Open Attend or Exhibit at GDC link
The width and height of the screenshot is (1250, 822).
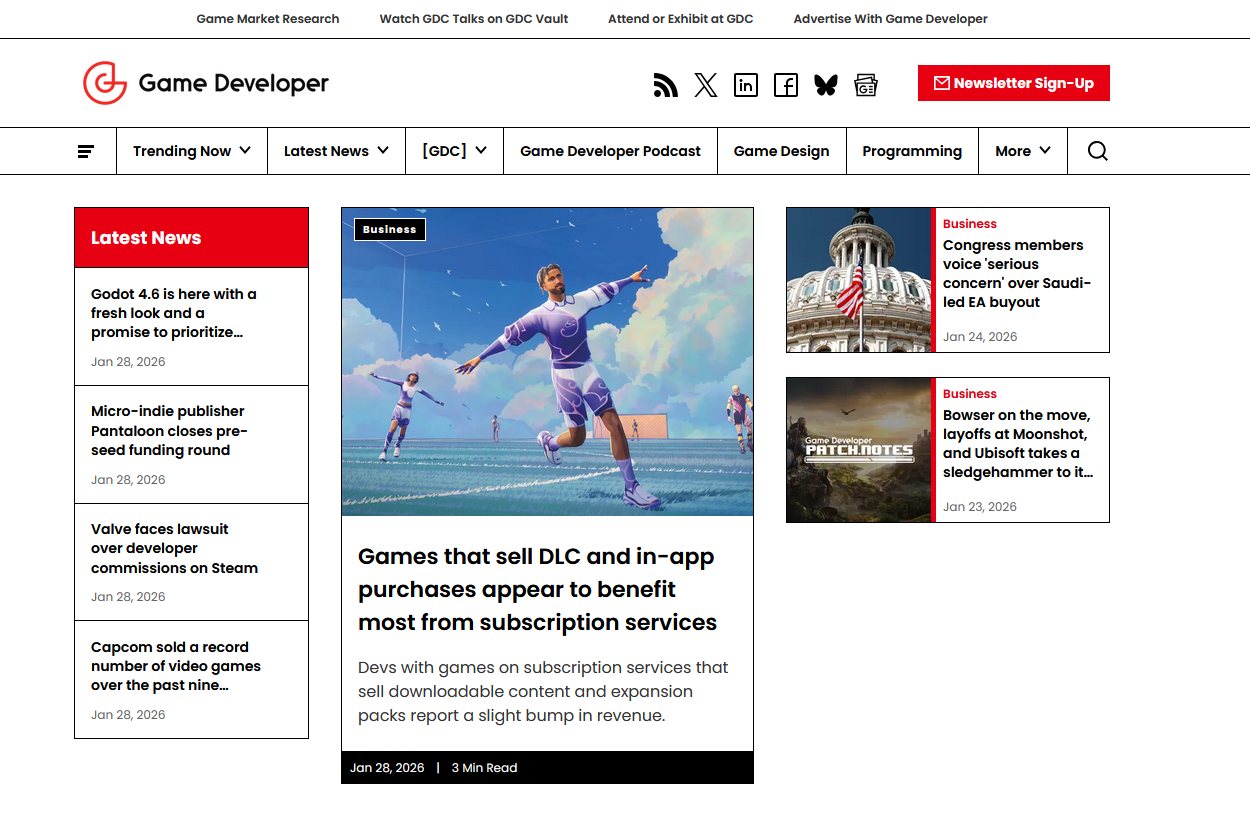[681, 19]
